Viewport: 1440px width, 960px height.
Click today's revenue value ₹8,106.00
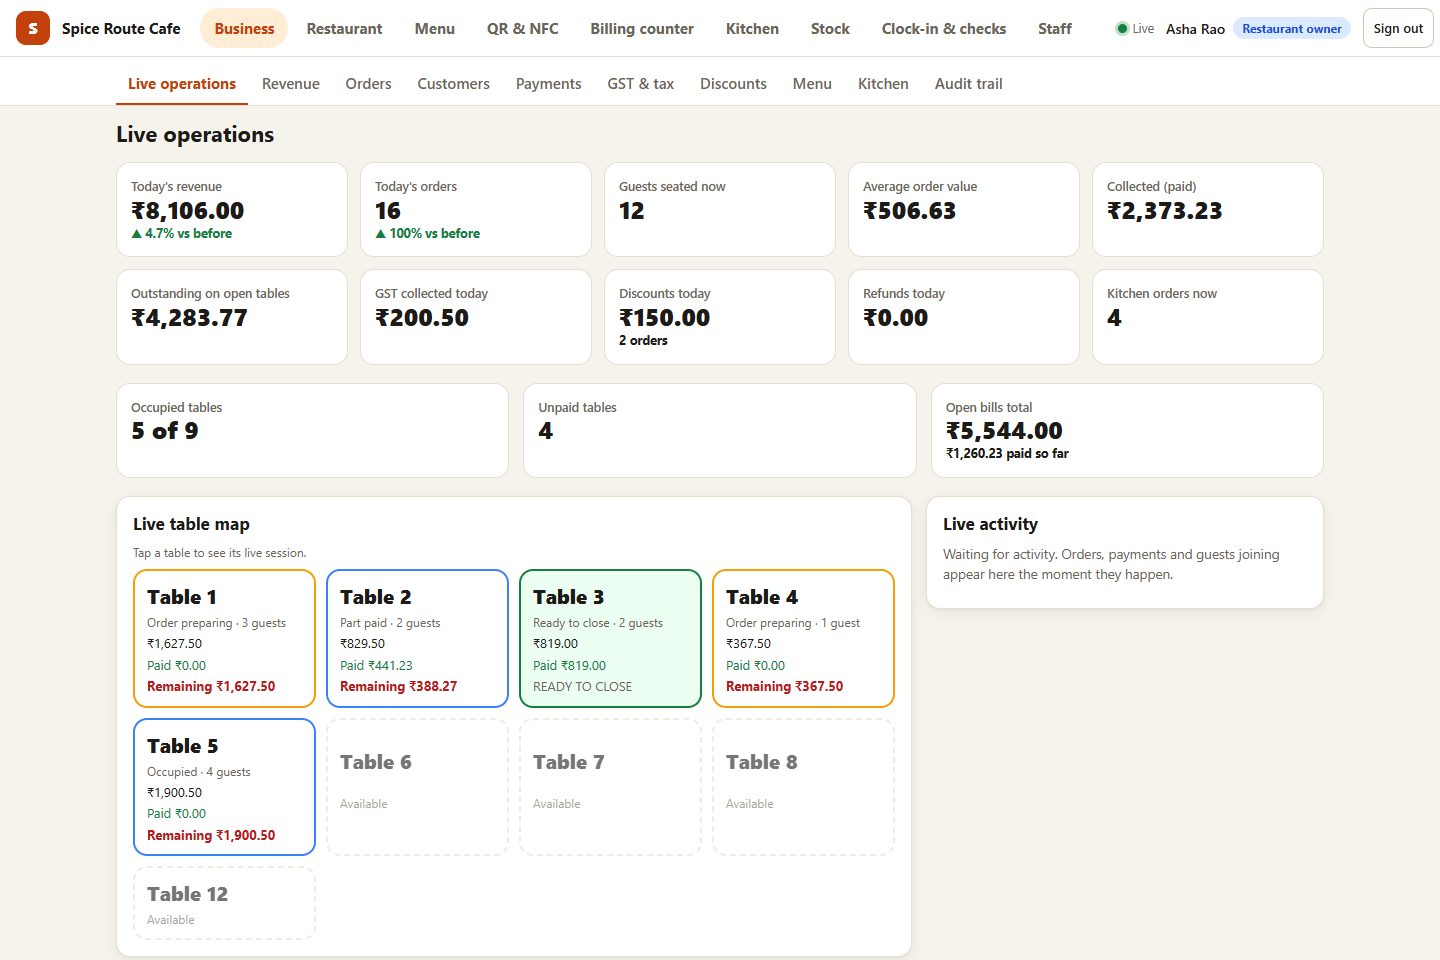187,211
